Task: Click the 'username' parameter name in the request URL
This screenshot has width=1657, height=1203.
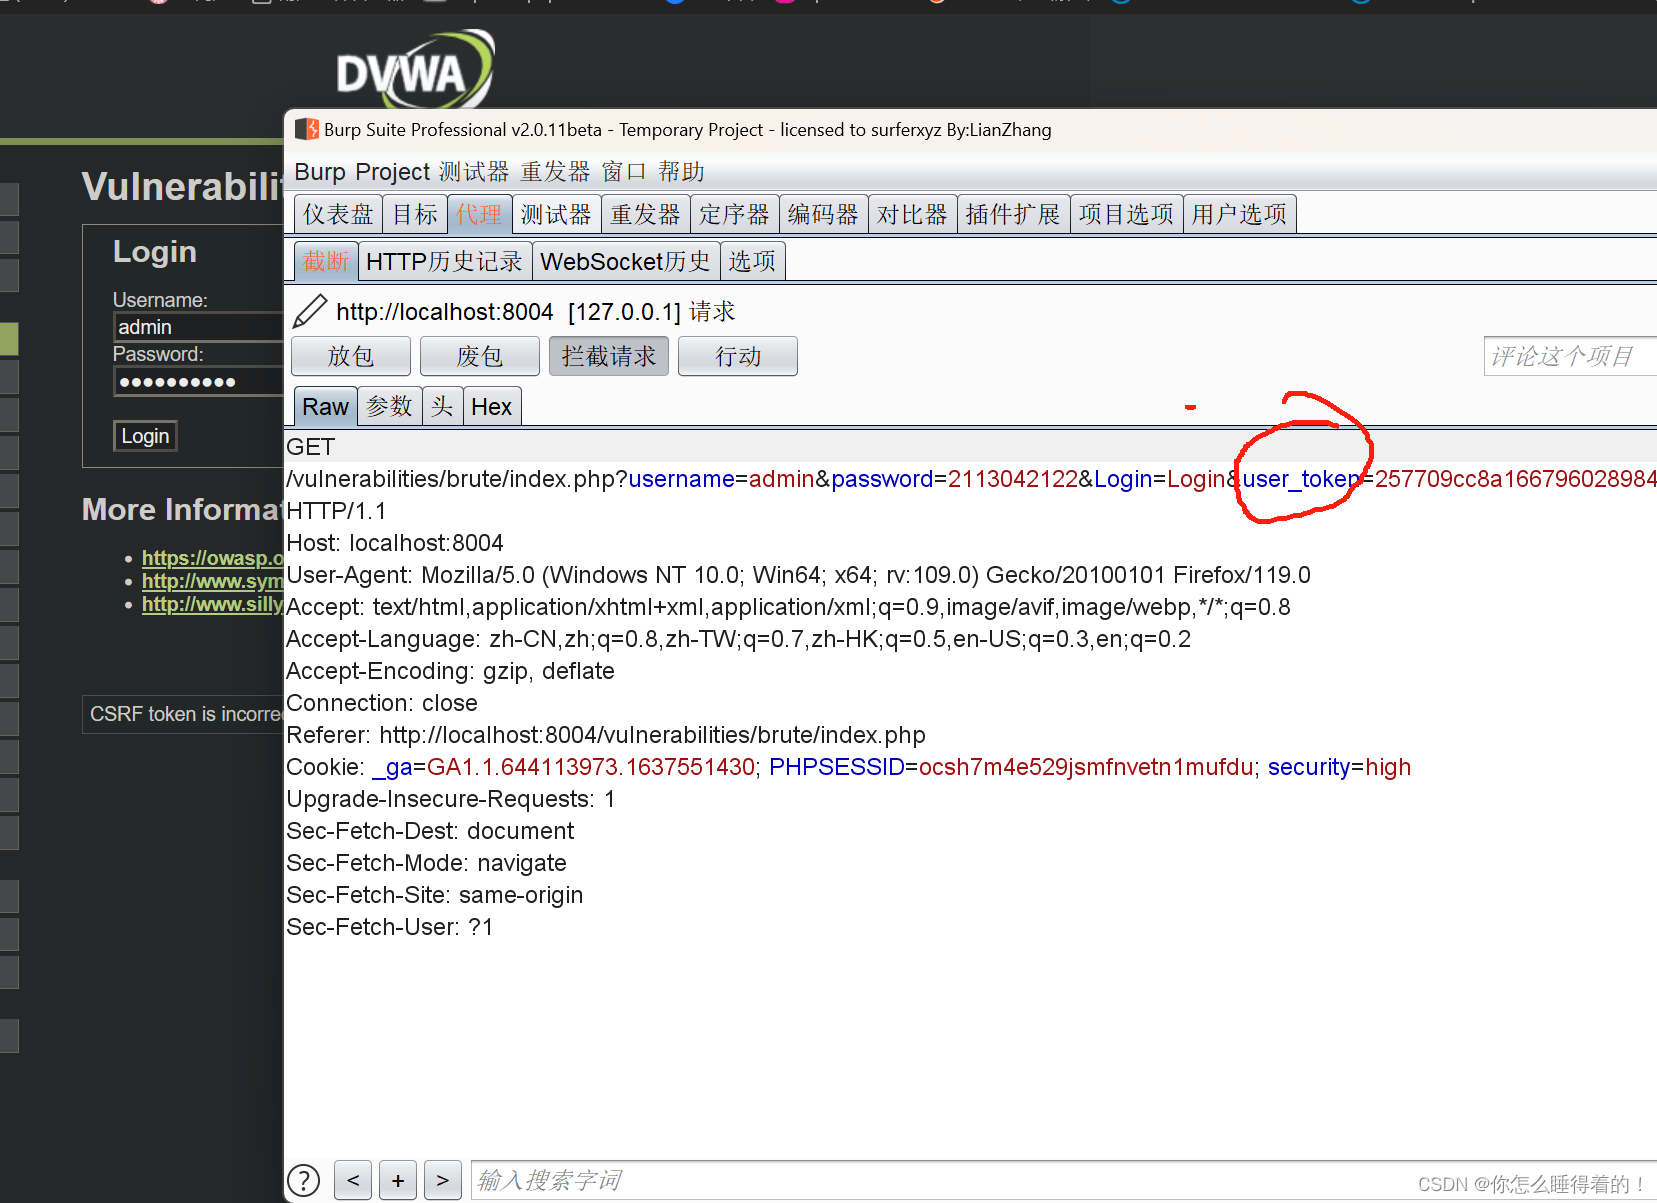Action: (681, 479)
